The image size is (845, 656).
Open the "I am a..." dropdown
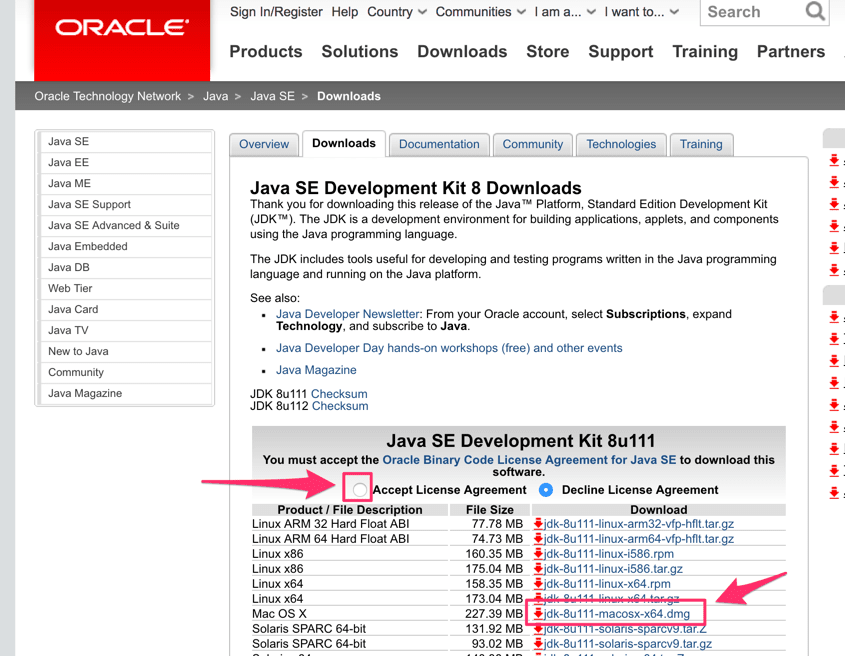pos(565,12)
